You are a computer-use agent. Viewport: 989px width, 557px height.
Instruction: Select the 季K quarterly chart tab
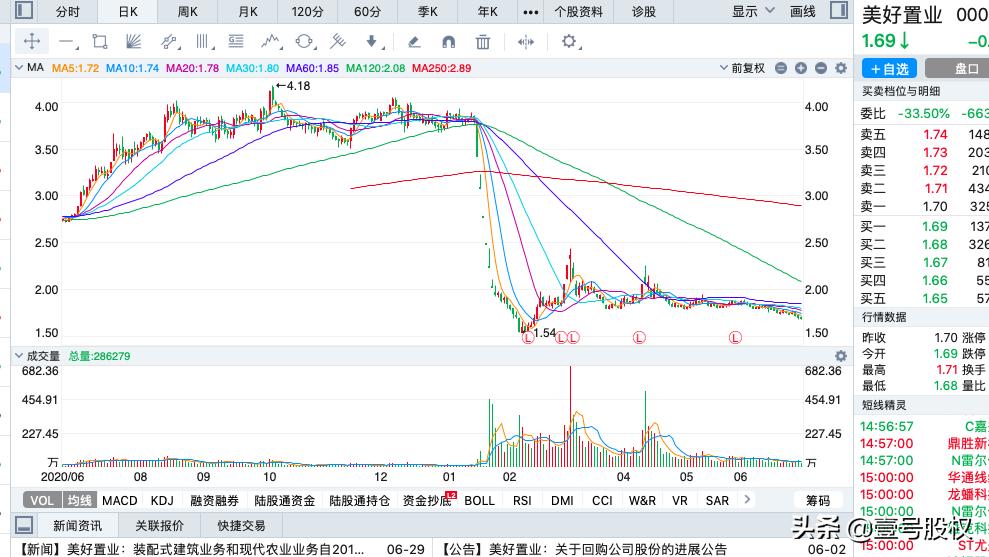coord(428,11)
